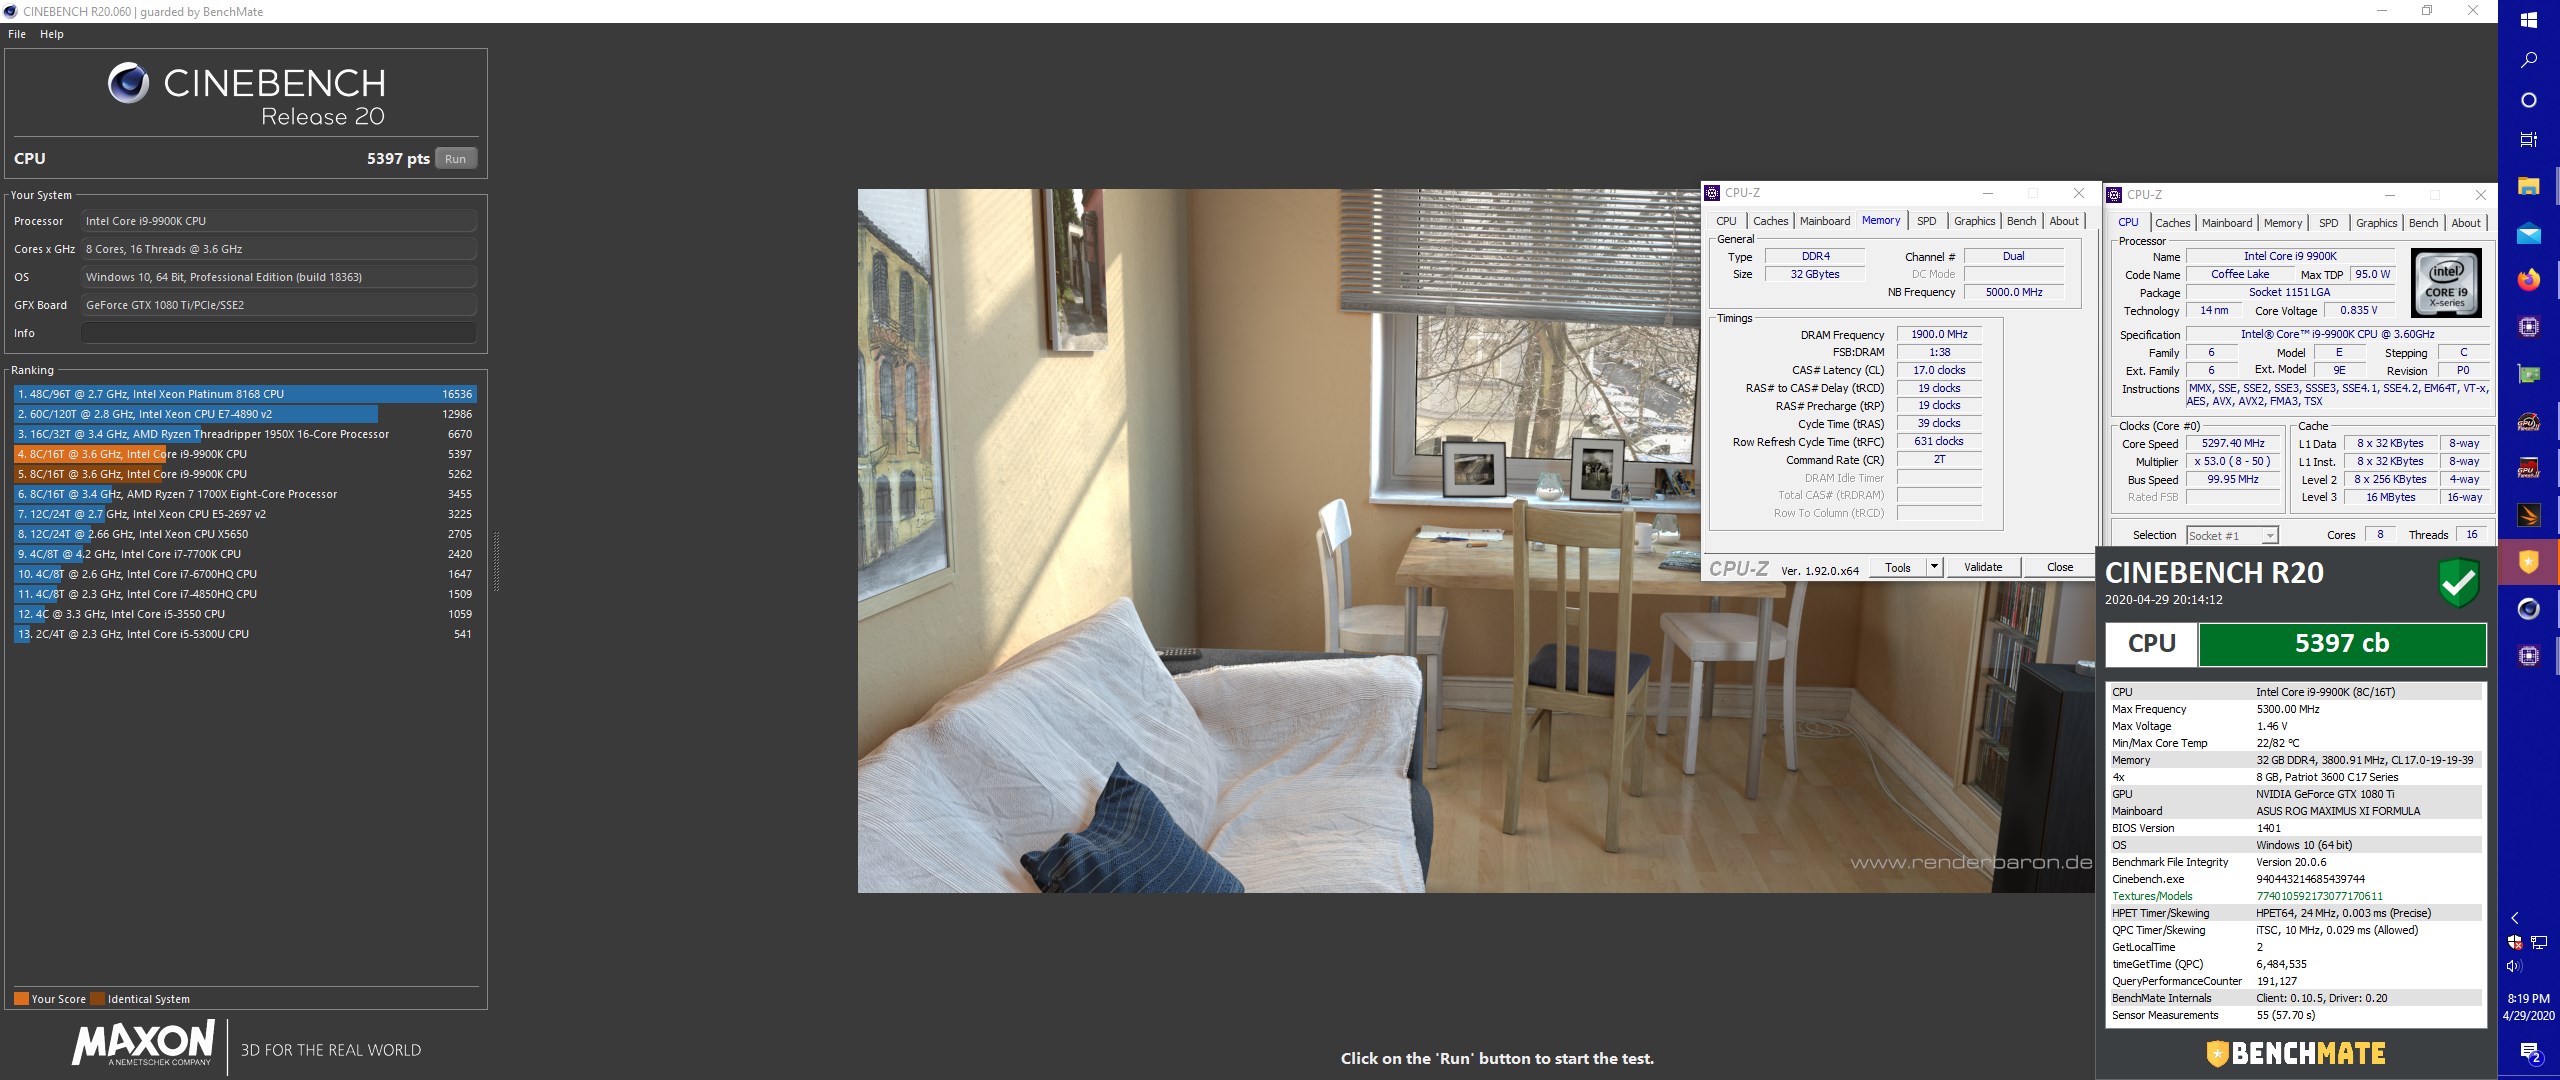Click the Intel Core i9 logo in CPU-Z
The width and height of the screenshot is (2560, 1080).
click(2446, 283)
